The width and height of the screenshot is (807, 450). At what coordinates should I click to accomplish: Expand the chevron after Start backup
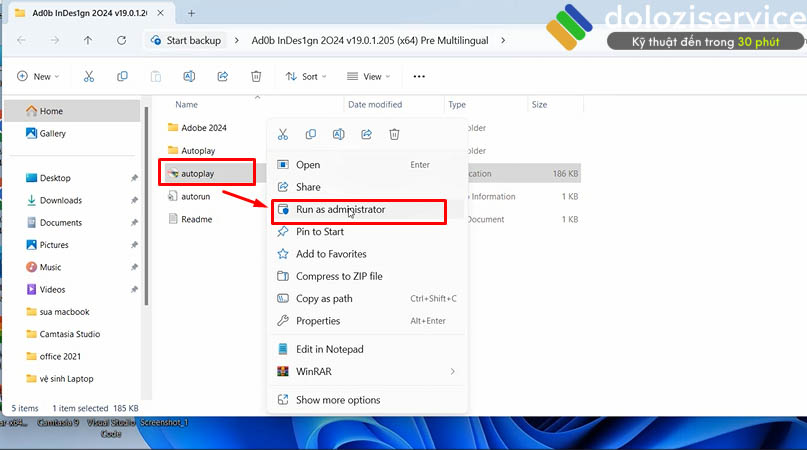(x=236, y=40)
